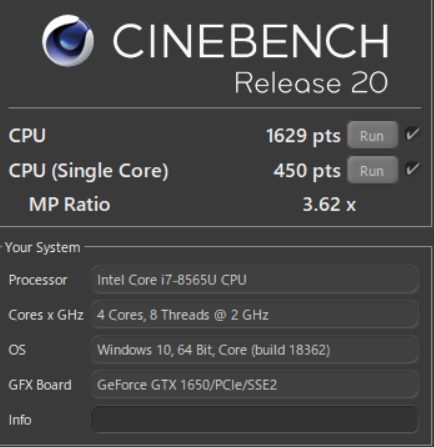Click the Cinebench sphere logo icon
434x447 pixels.
(x=68, y=40)
